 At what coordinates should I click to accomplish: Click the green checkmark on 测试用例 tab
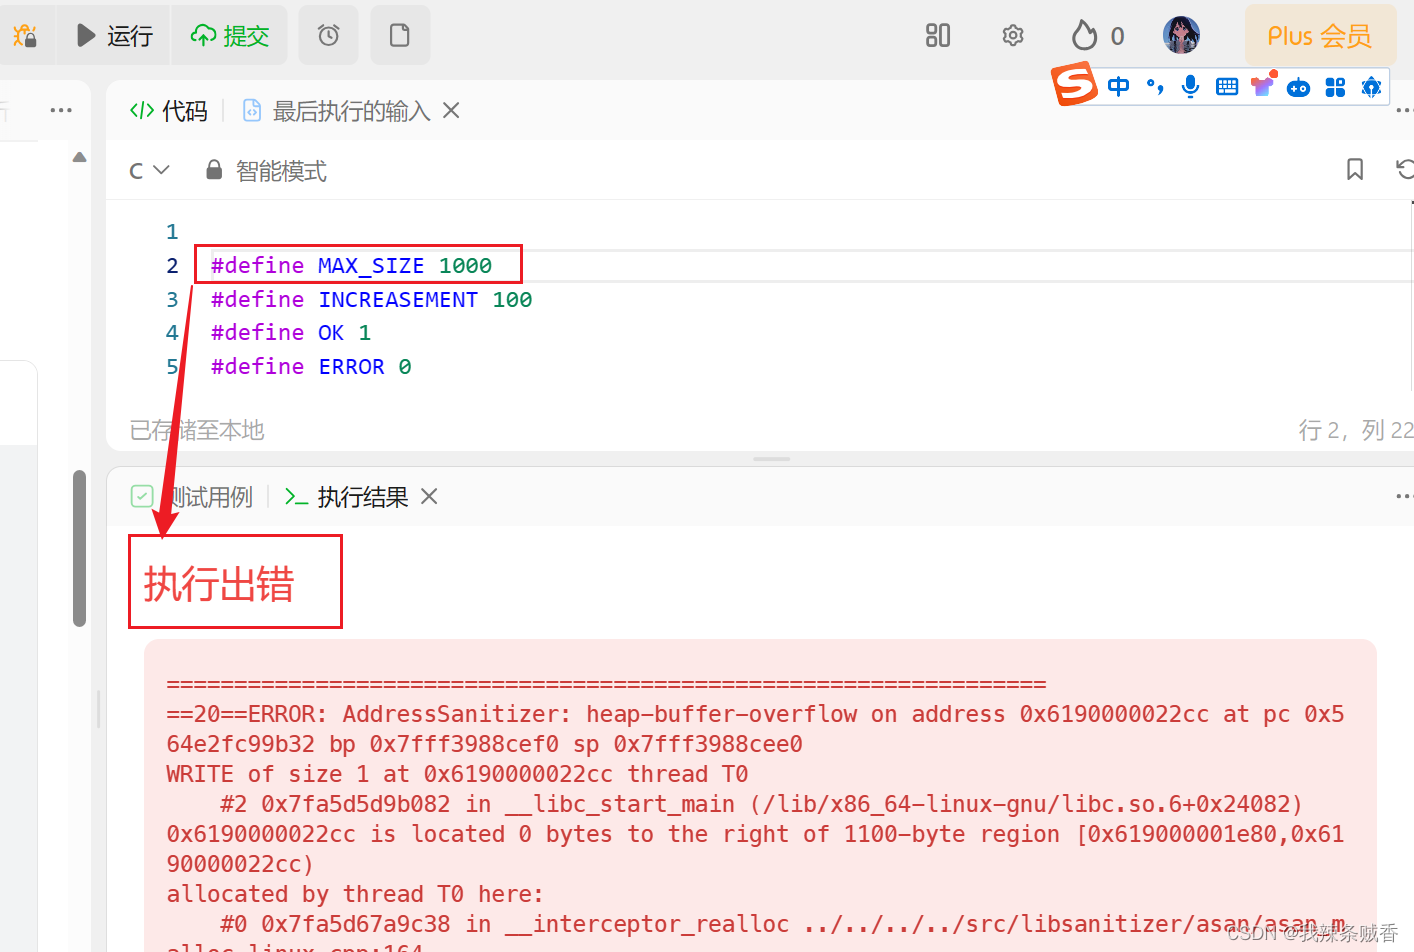[142, 496]
